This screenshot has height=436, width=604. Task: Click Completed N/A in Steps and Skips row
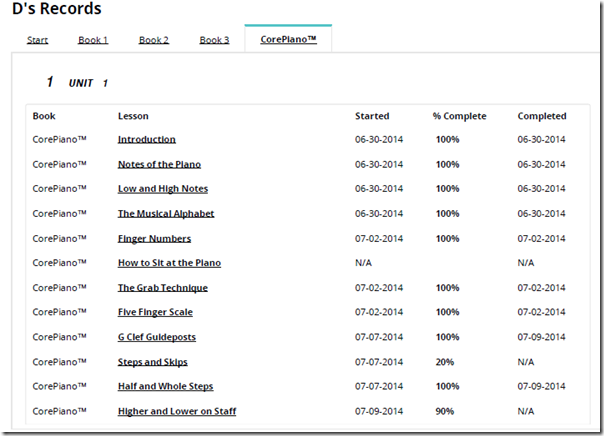tap(526, 362)
